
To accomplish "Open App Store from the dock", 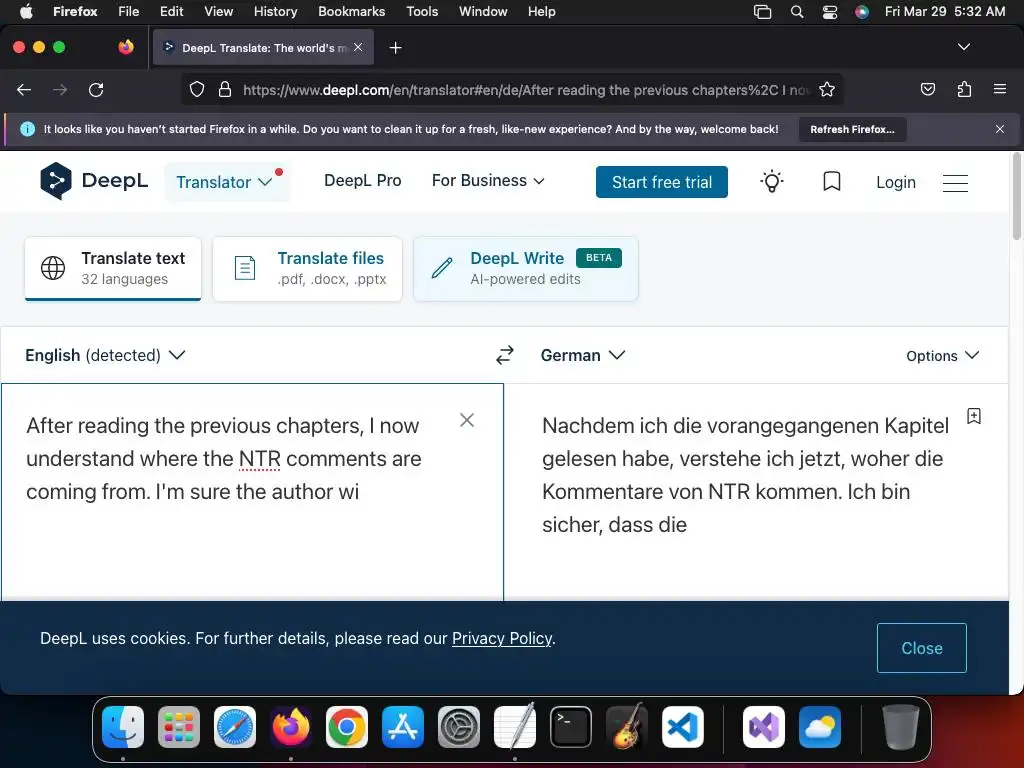I will tap(403, 727).
